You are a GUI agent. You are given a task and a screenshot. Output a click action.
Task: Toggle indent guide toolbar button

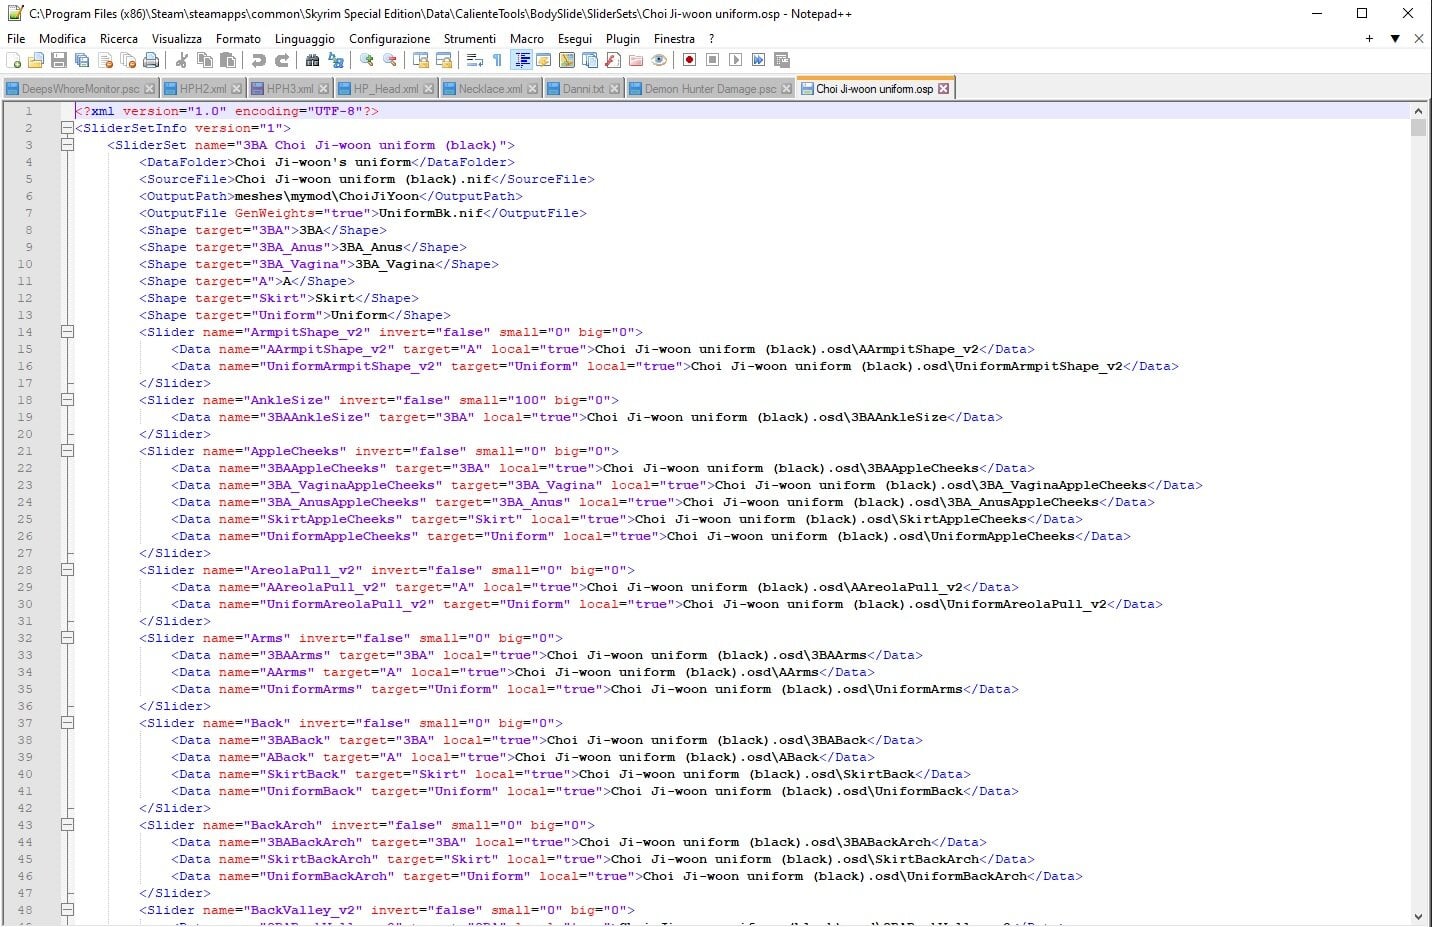click(523, 60)
